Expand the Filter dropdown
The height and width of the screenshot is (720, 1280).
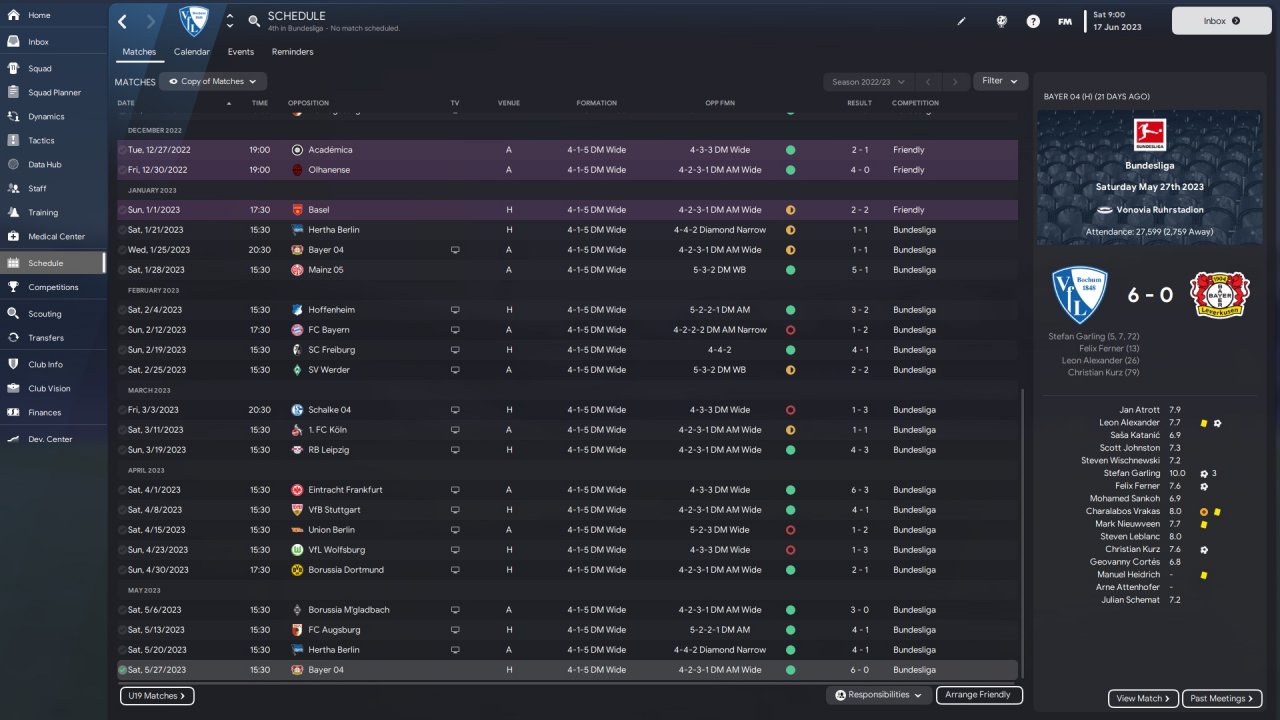1000,81
